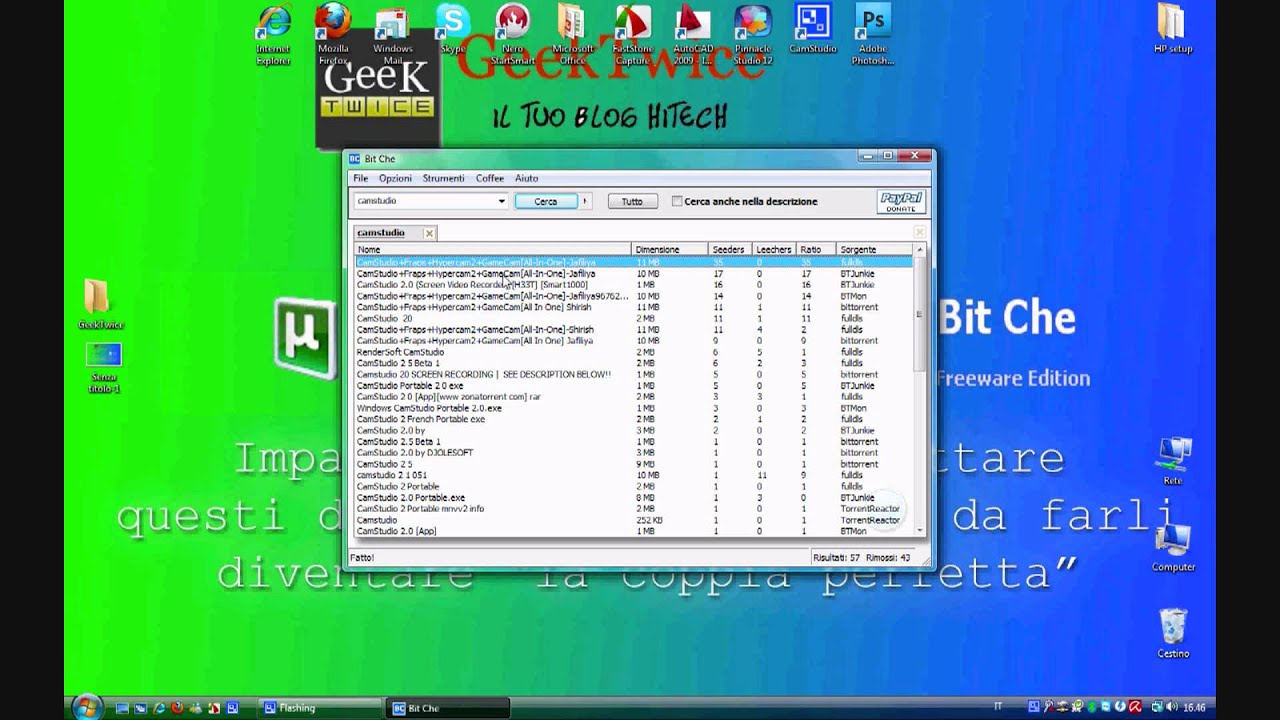Image resolution: width=1280 pixels, height=720 pixels.
Task: Sort results by Ratio column
Action: click(817, 249)
